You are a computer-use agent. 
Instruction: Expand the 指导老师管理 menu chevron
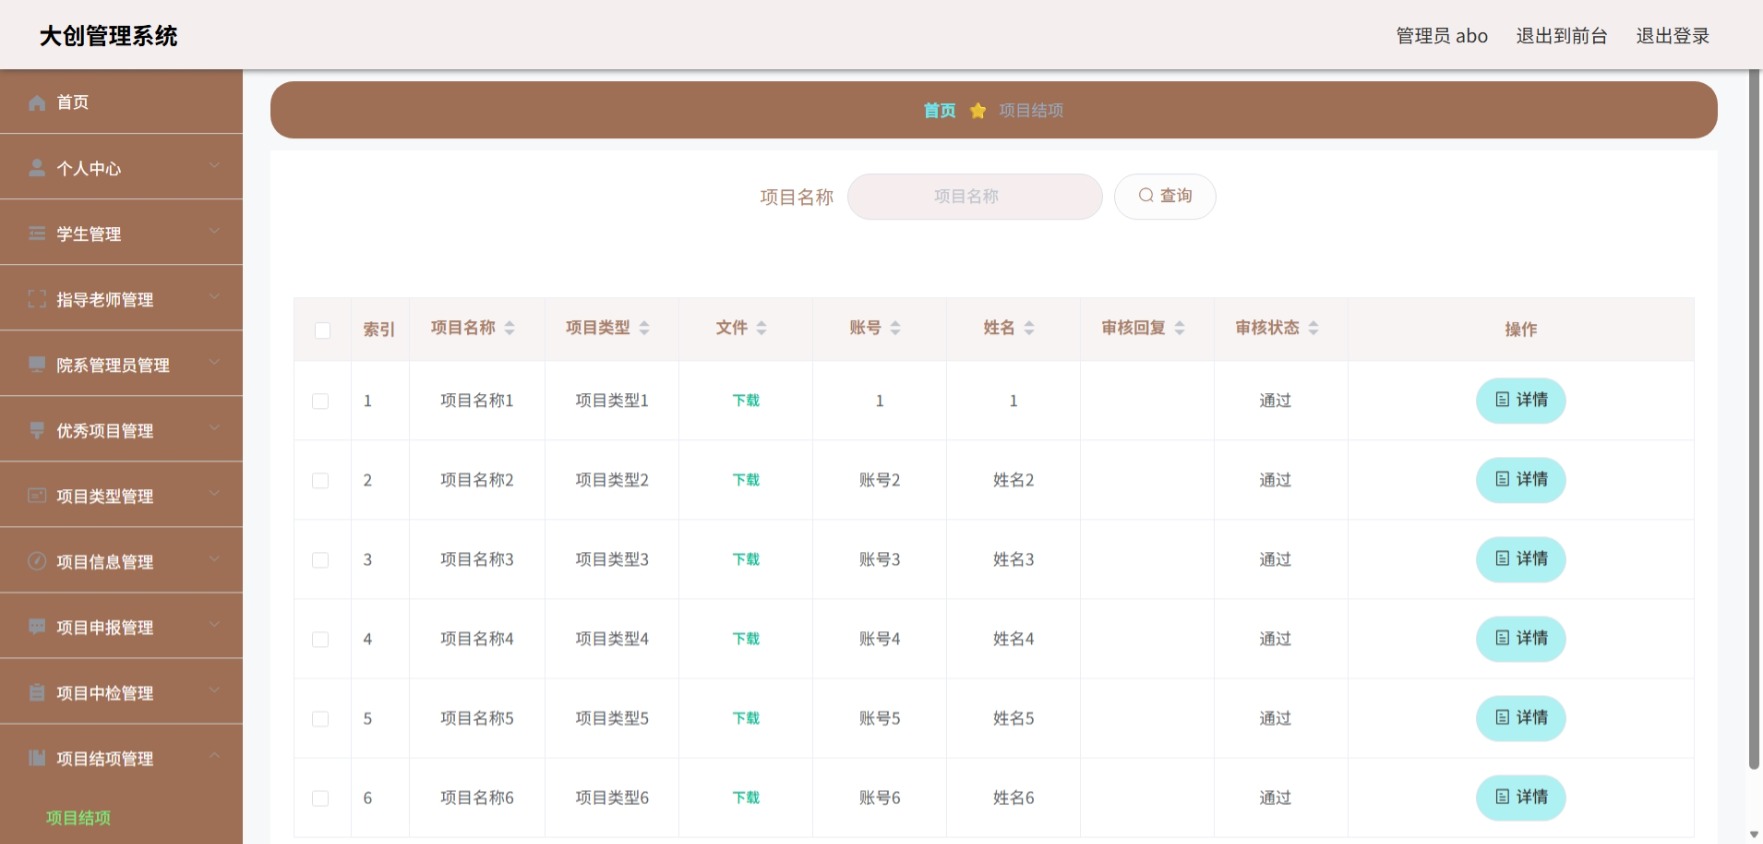[214, 297]
